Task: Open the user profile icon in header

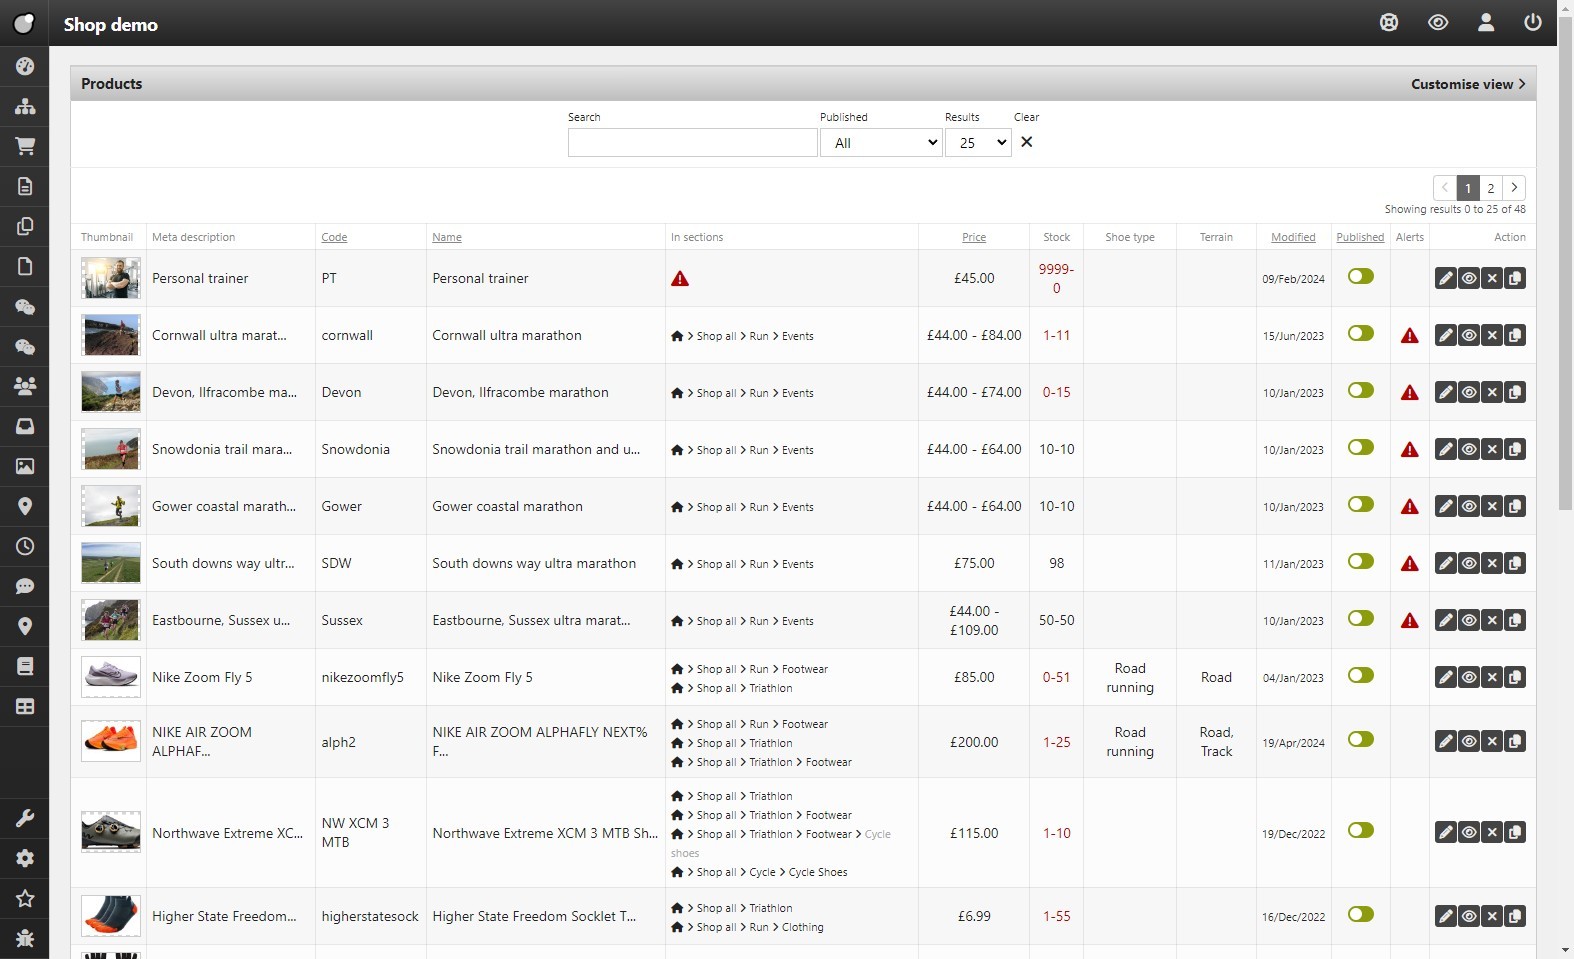Action: coord(1485,22)
